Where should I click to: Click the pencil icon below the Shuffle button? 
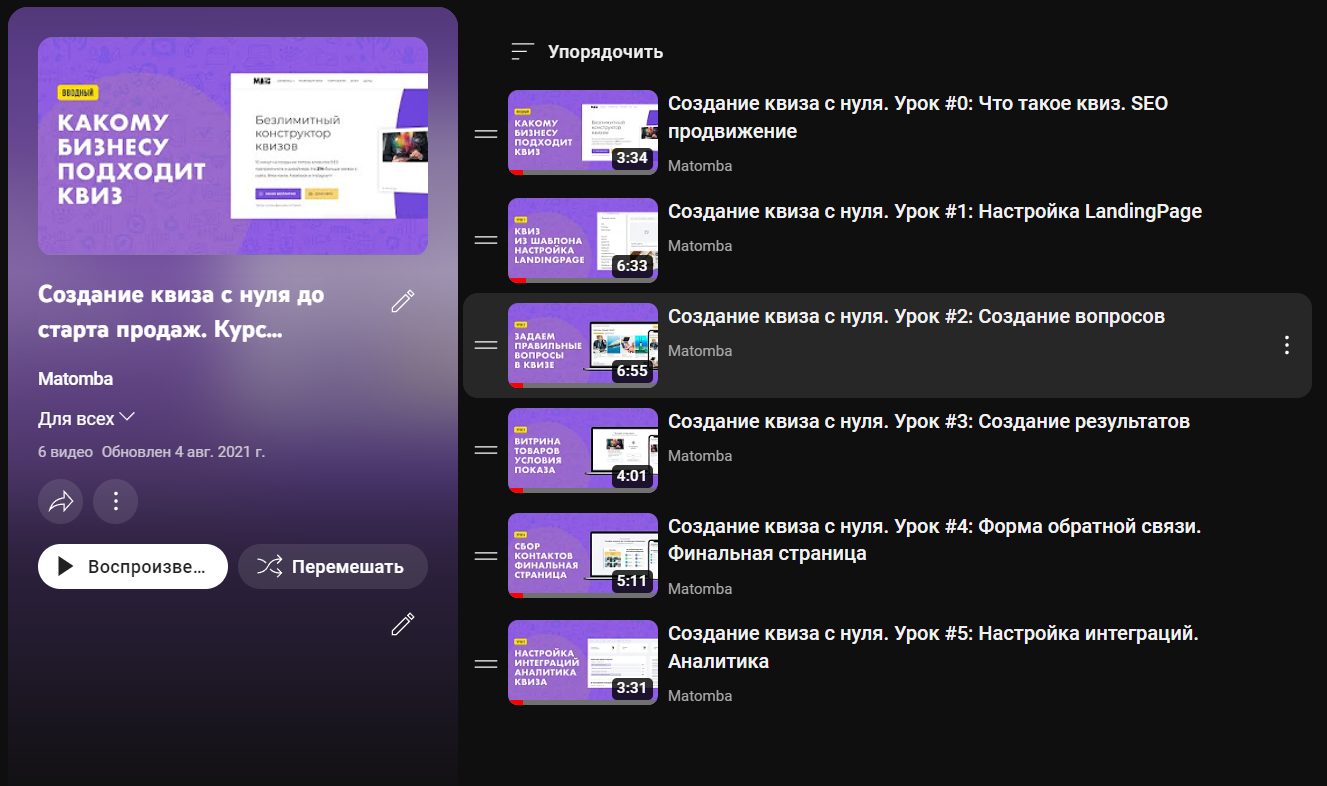402,625
